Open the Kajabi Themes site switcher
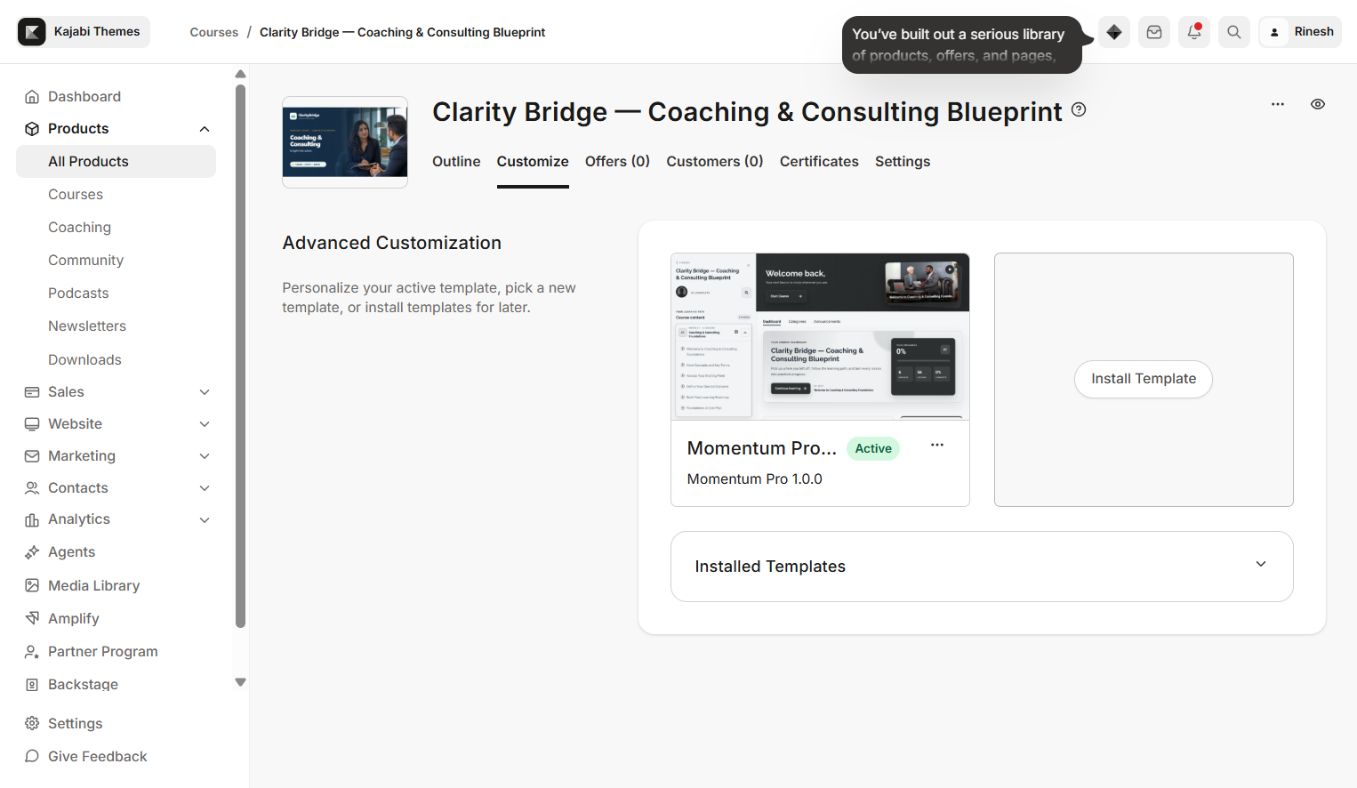The height and width of the screenshot is (788, 1357). (x=84, y=32)
